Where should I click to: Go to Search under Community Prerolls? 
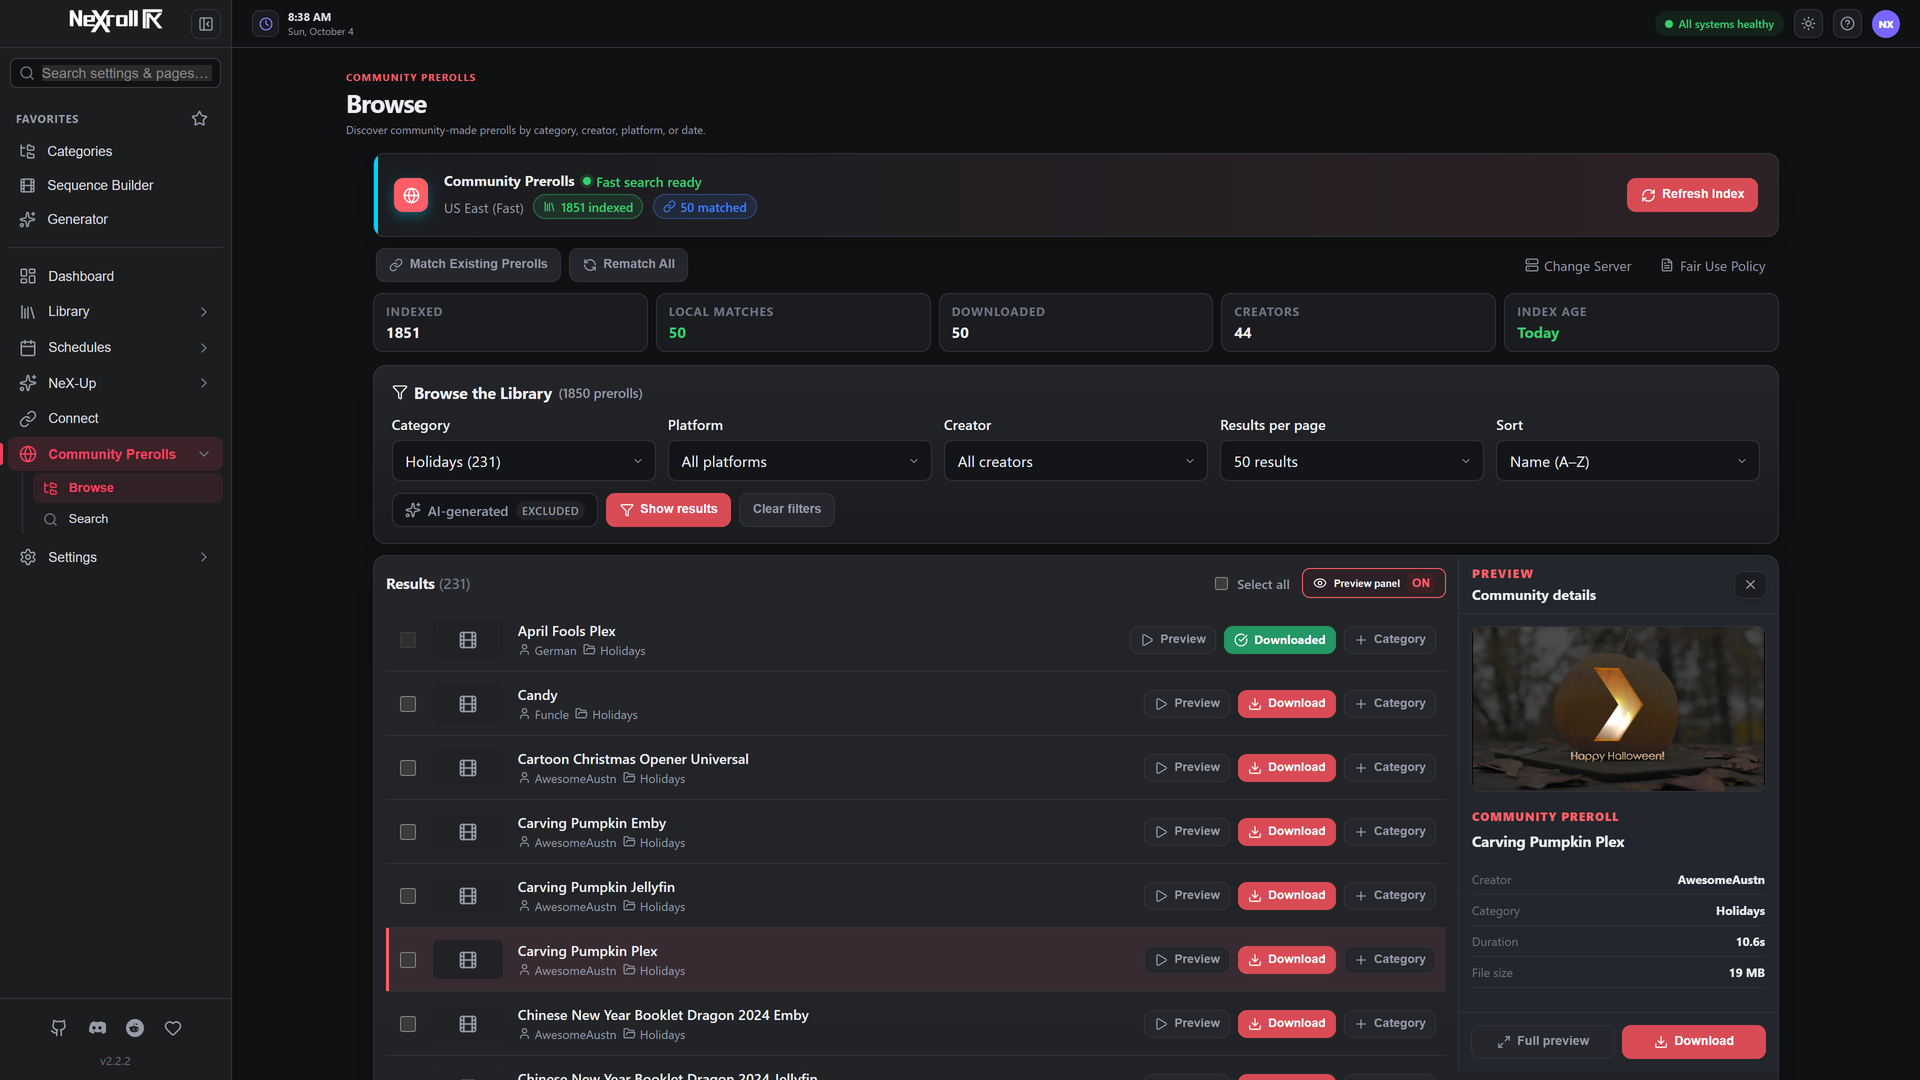(x=127, y=519)
